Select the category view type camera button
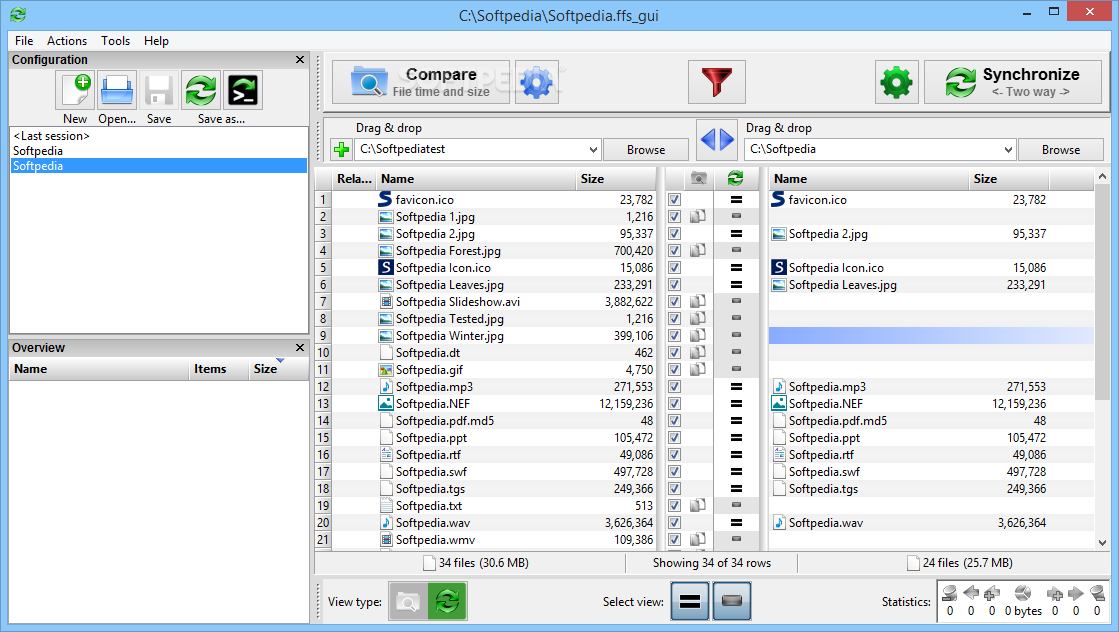Screen dimensions: 1119x632 click(408, 601)
